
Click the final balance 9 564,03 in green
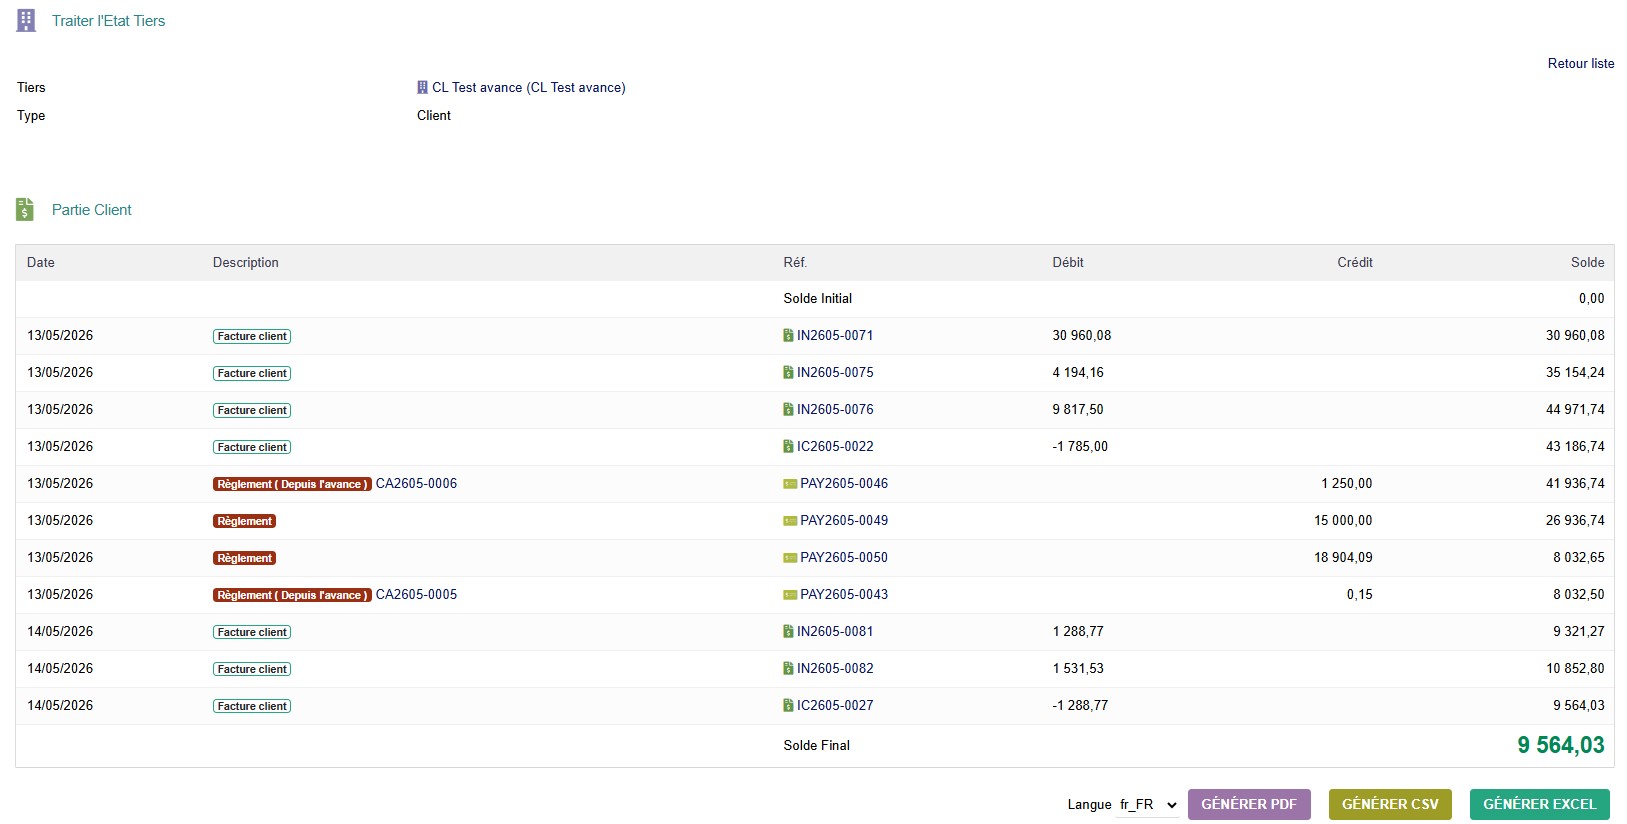tap(1561, 745)
